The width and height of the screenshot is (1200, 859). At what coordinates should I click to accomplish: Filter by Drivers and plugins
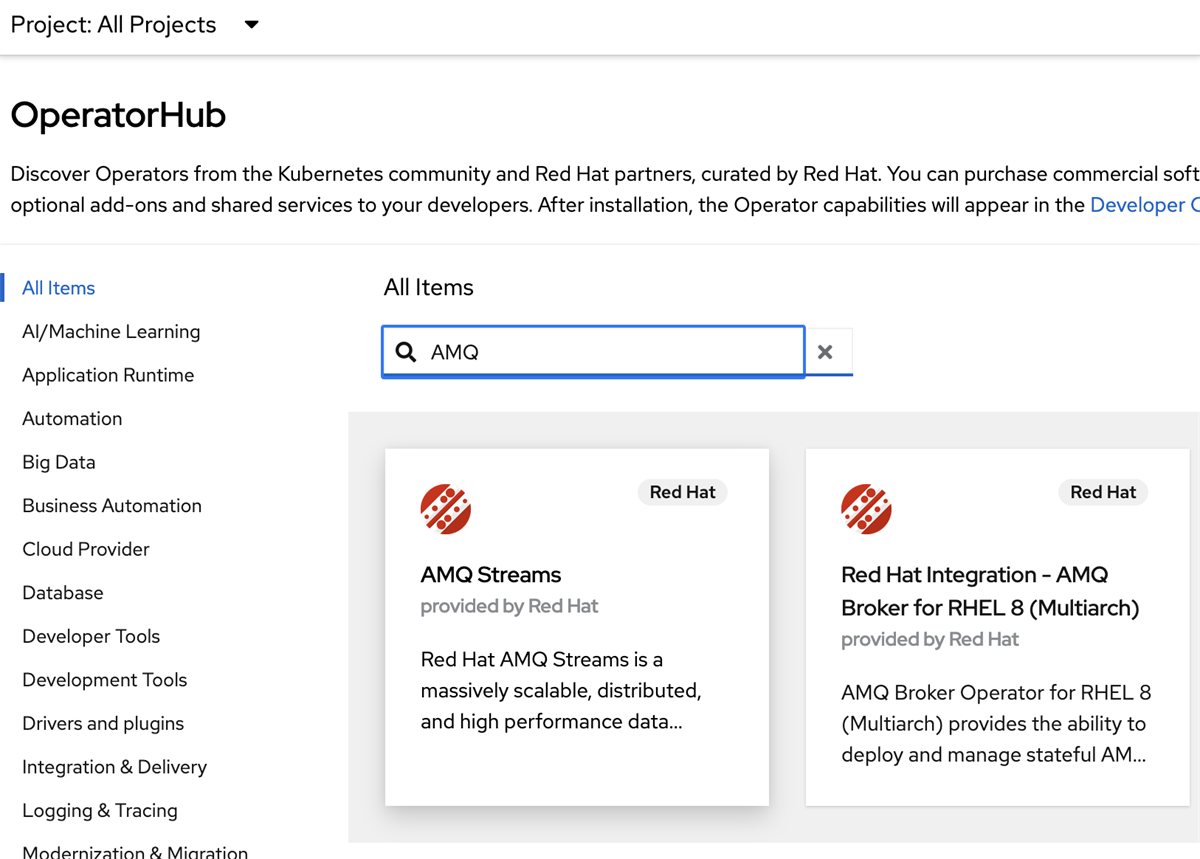click(x=103, y=723)
